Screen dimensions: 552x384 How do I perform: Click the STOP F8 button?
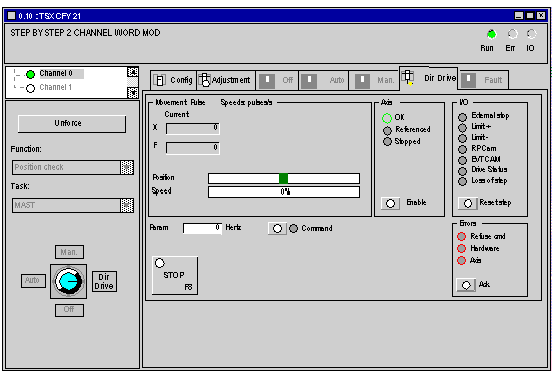point(175,275)
